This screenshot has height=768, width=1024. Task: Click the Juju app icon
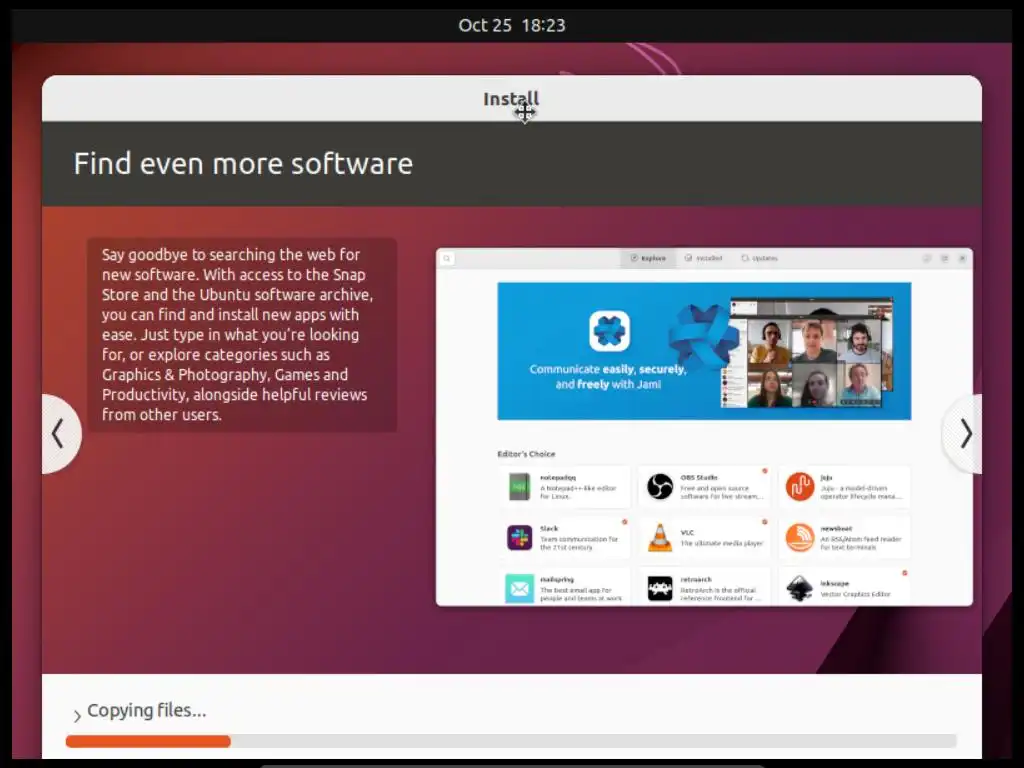[x=799, y=487]
